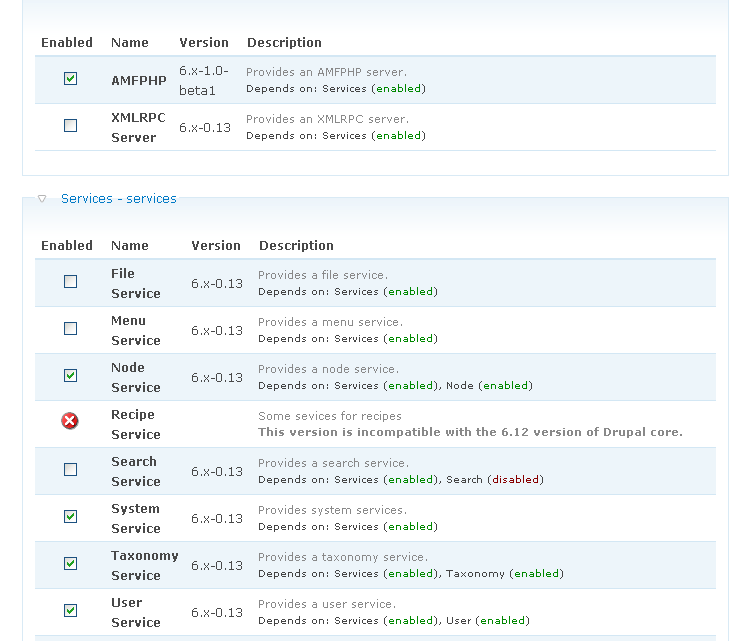Click the 'System Service' name text

click(x=136, y=518)
